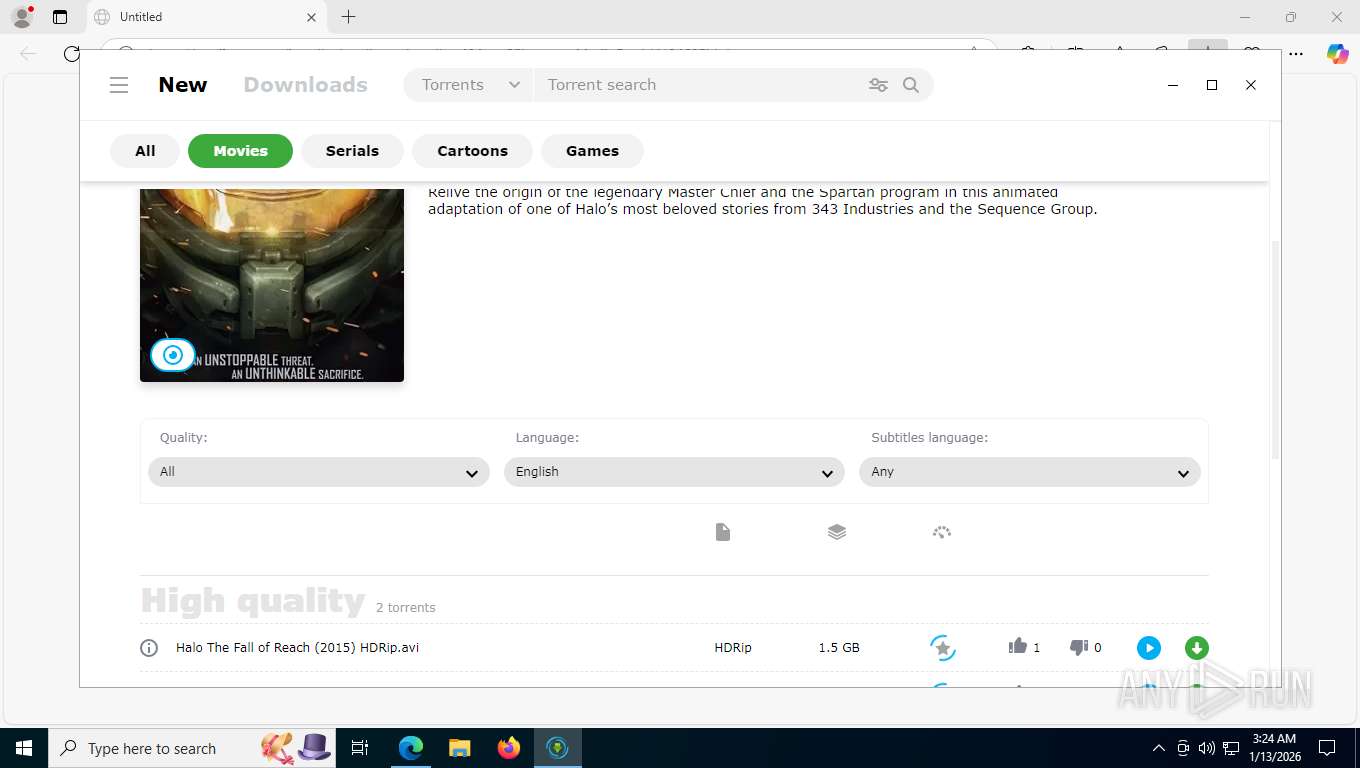Show info for Halo HDRip torrent
Image resolution: width=1360 pixels, height=768 pixels.
click(x=149, y=648)
